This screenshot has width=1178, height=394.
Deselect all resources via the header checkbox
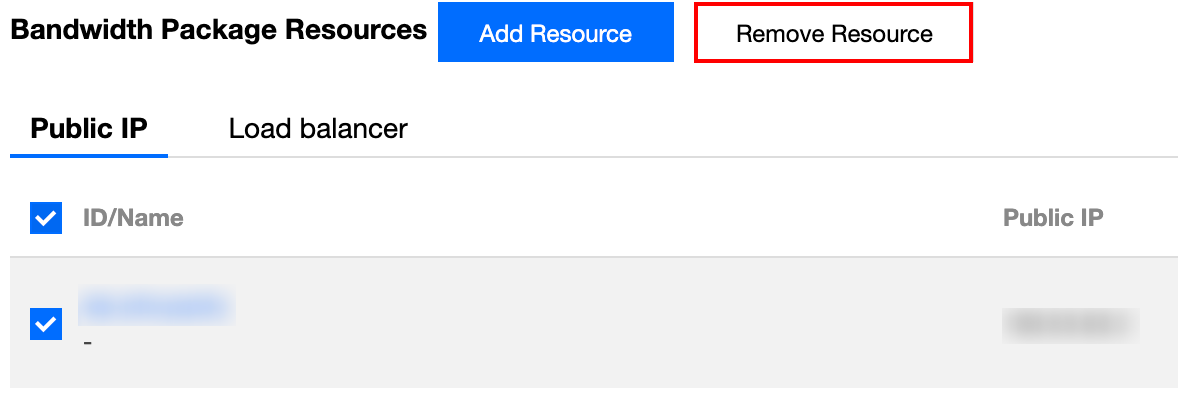46,218
